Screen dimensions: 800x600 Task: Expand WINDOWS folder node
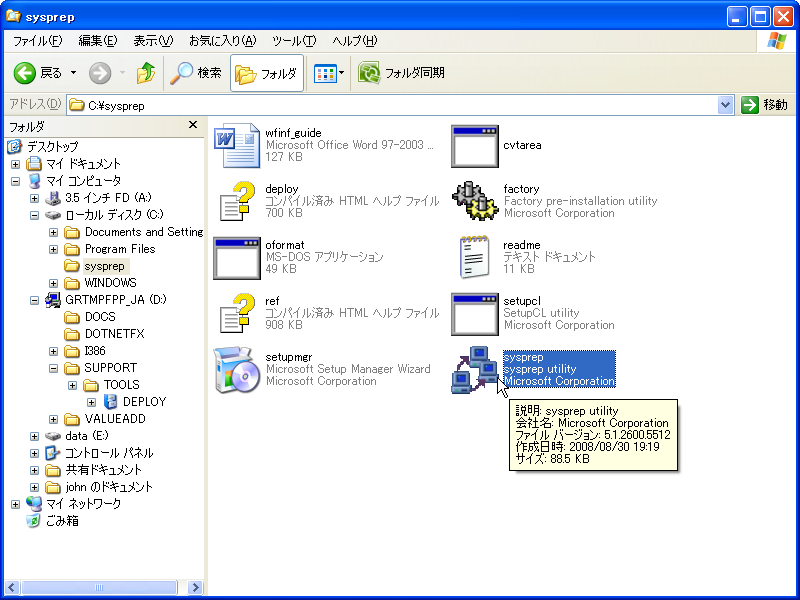click(x=54, y=283)
